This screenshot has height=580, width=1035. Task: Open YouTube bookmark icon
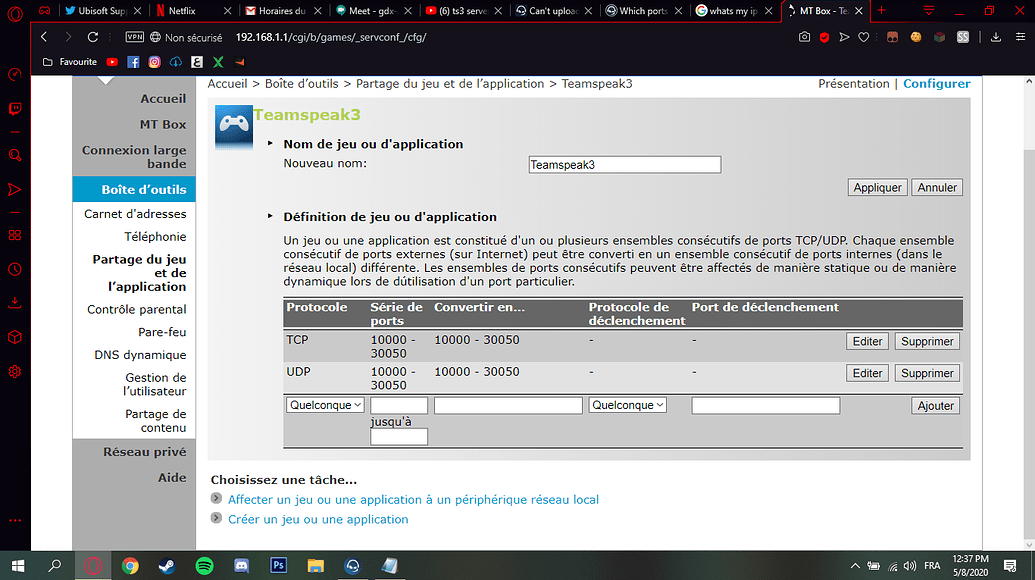pyautogui.click(x=112, y=62)
